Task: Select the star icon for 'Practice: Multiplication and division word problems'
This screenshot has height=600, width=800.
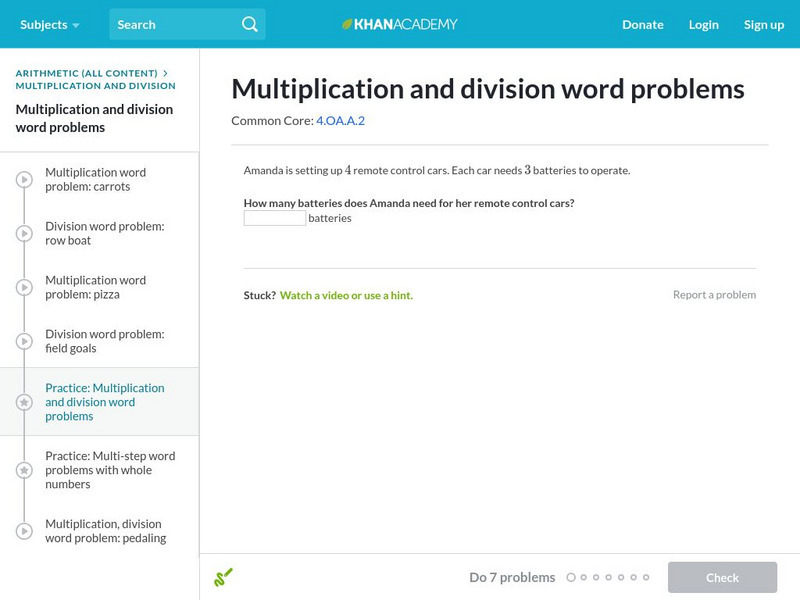Action: 22,400
